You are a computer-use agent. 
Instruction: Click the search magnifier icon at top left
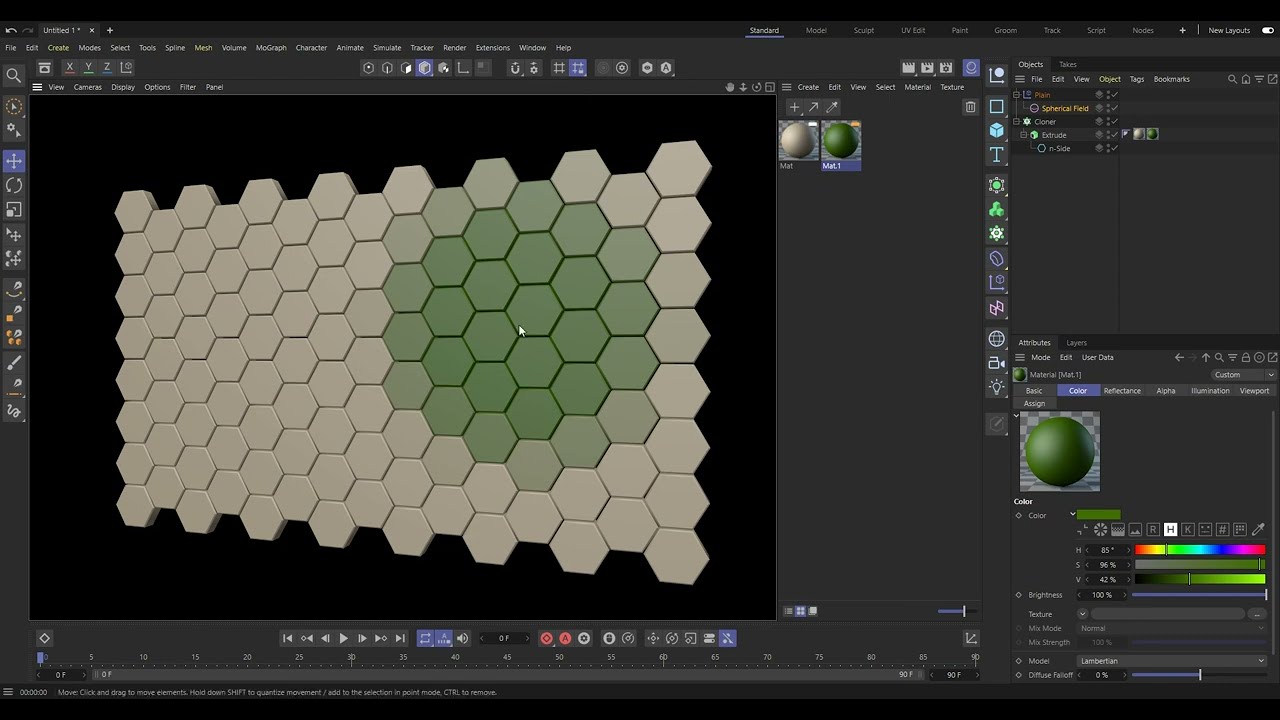click(14, 75)
